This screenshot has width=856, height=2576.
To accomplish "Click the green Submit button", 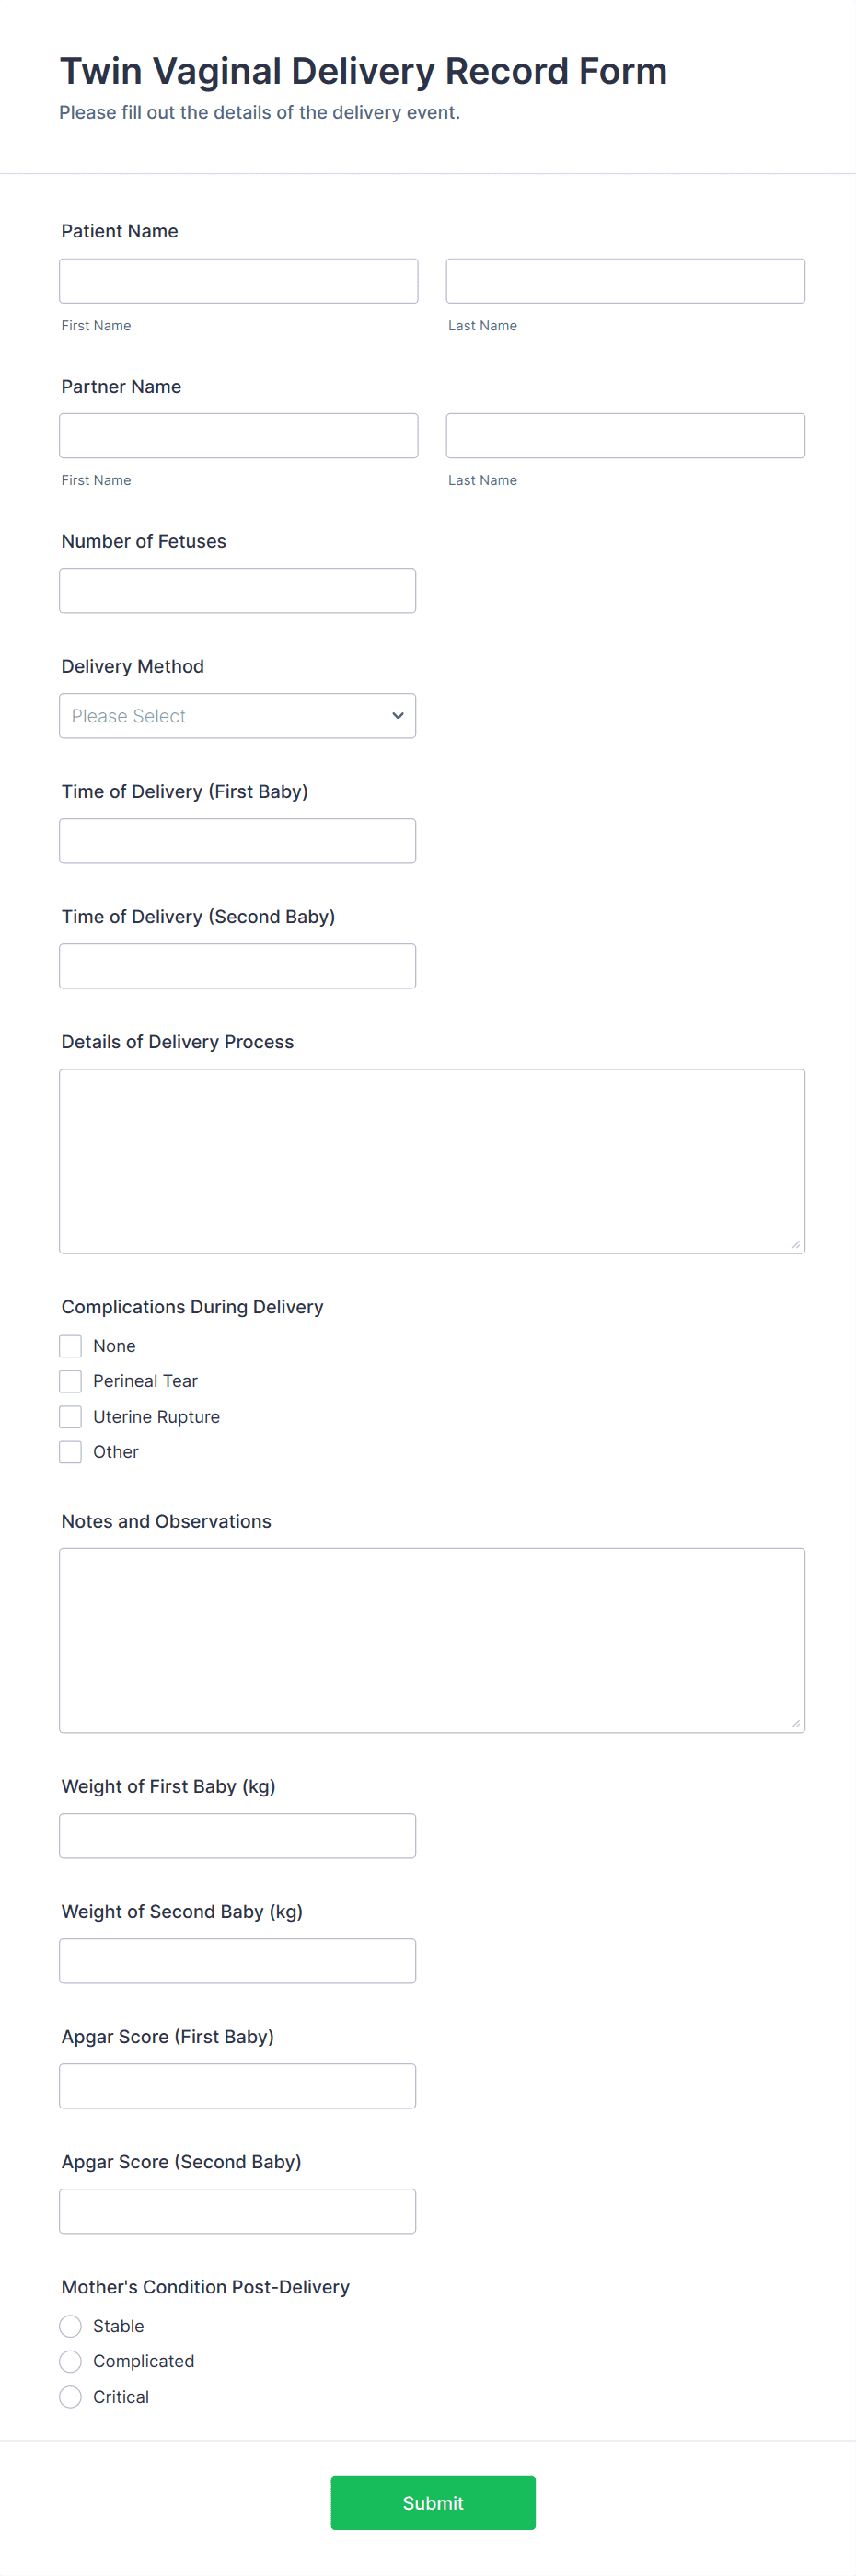I will pos(433,2503).
